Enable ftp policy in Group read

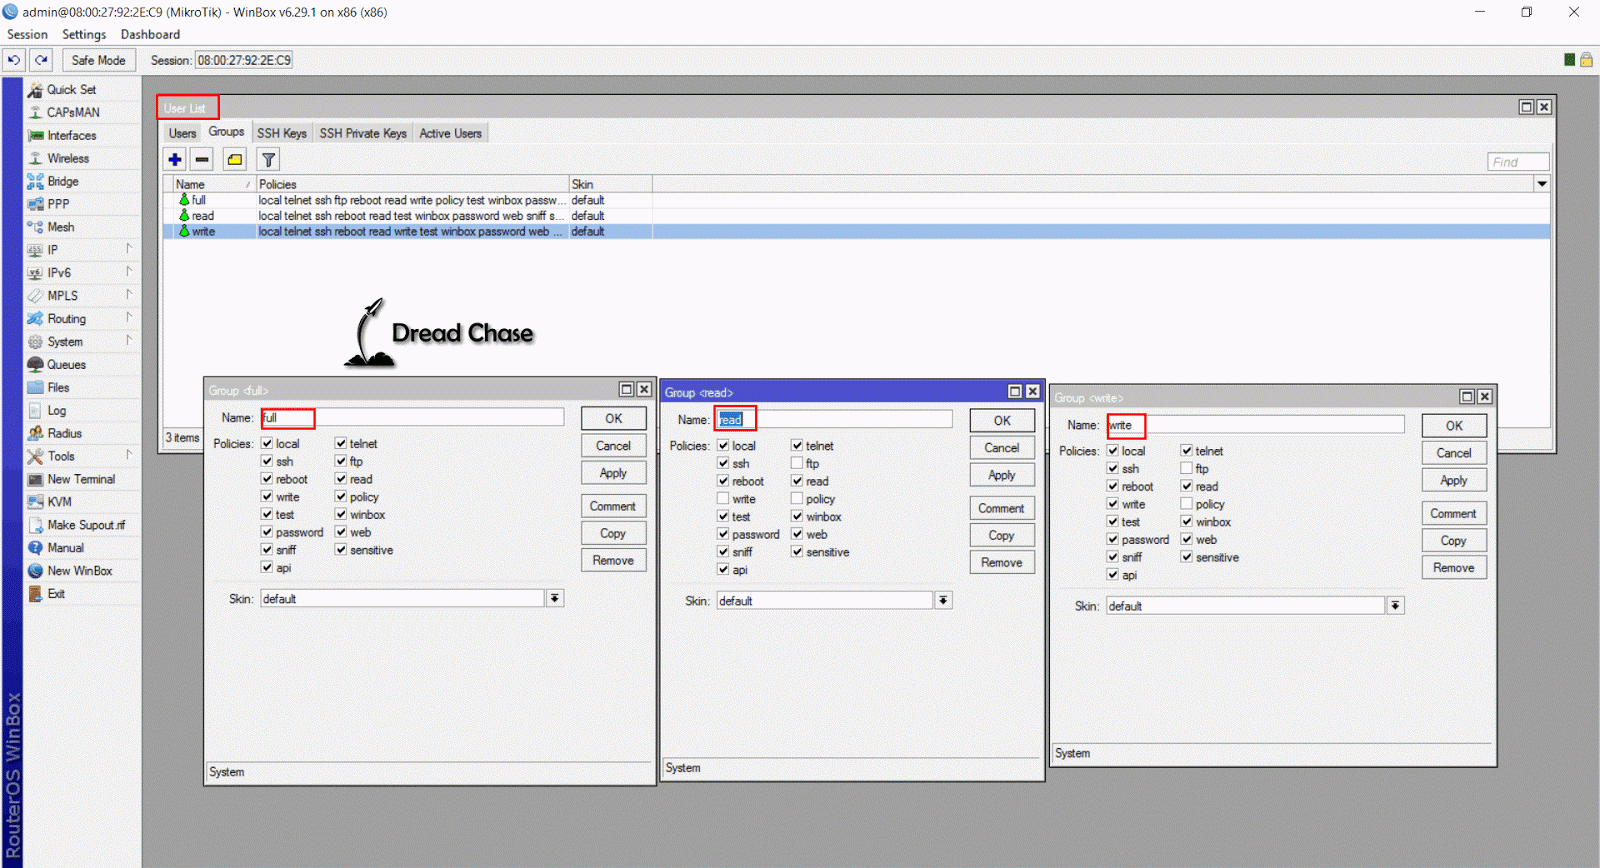click(797, 463)
